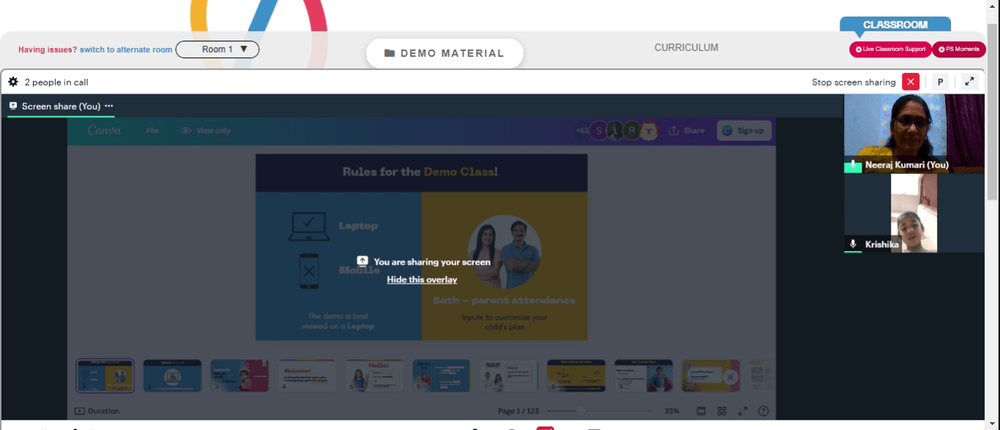Click View only indicator in Canva
The height and width of the screenshot is (430, 1000).
coord(206,131)
